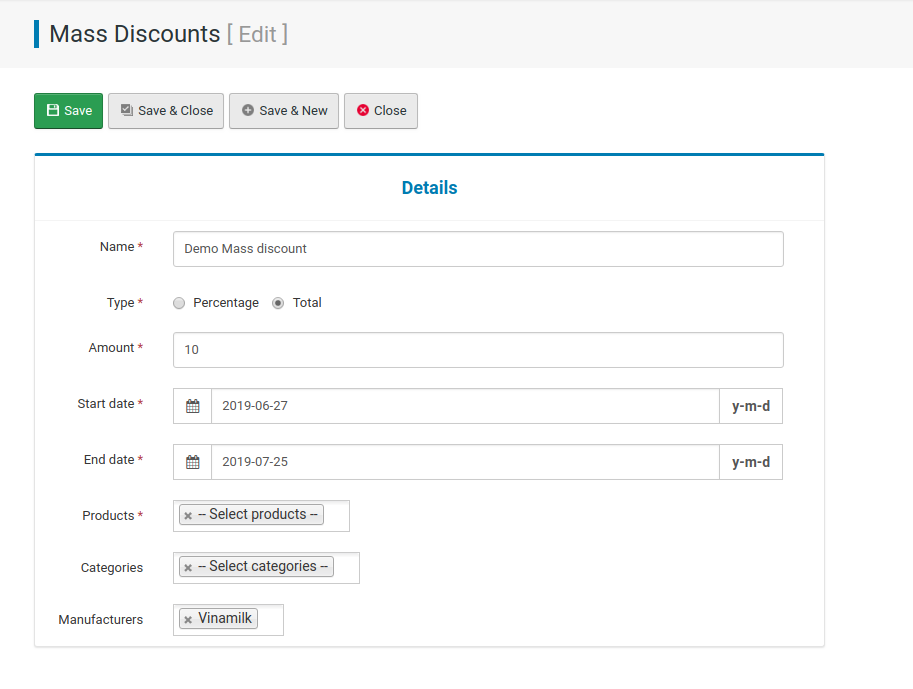The height and width of the screenshot is (689, 913).
Task: Remove the Select categories tag
Action: pyautogui.click(x=188, y=567)
